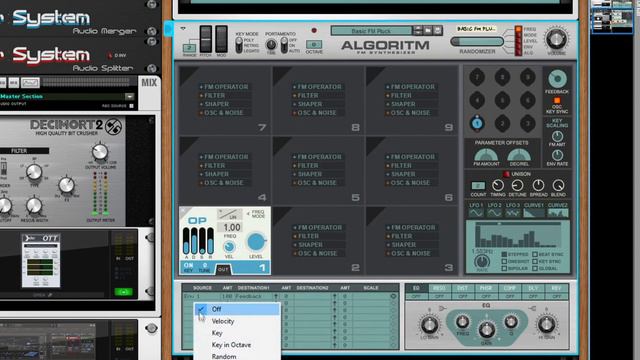640x360 pixels.
Task: Save the Algoritm patch with the disk icon
Action: [438, 31]
